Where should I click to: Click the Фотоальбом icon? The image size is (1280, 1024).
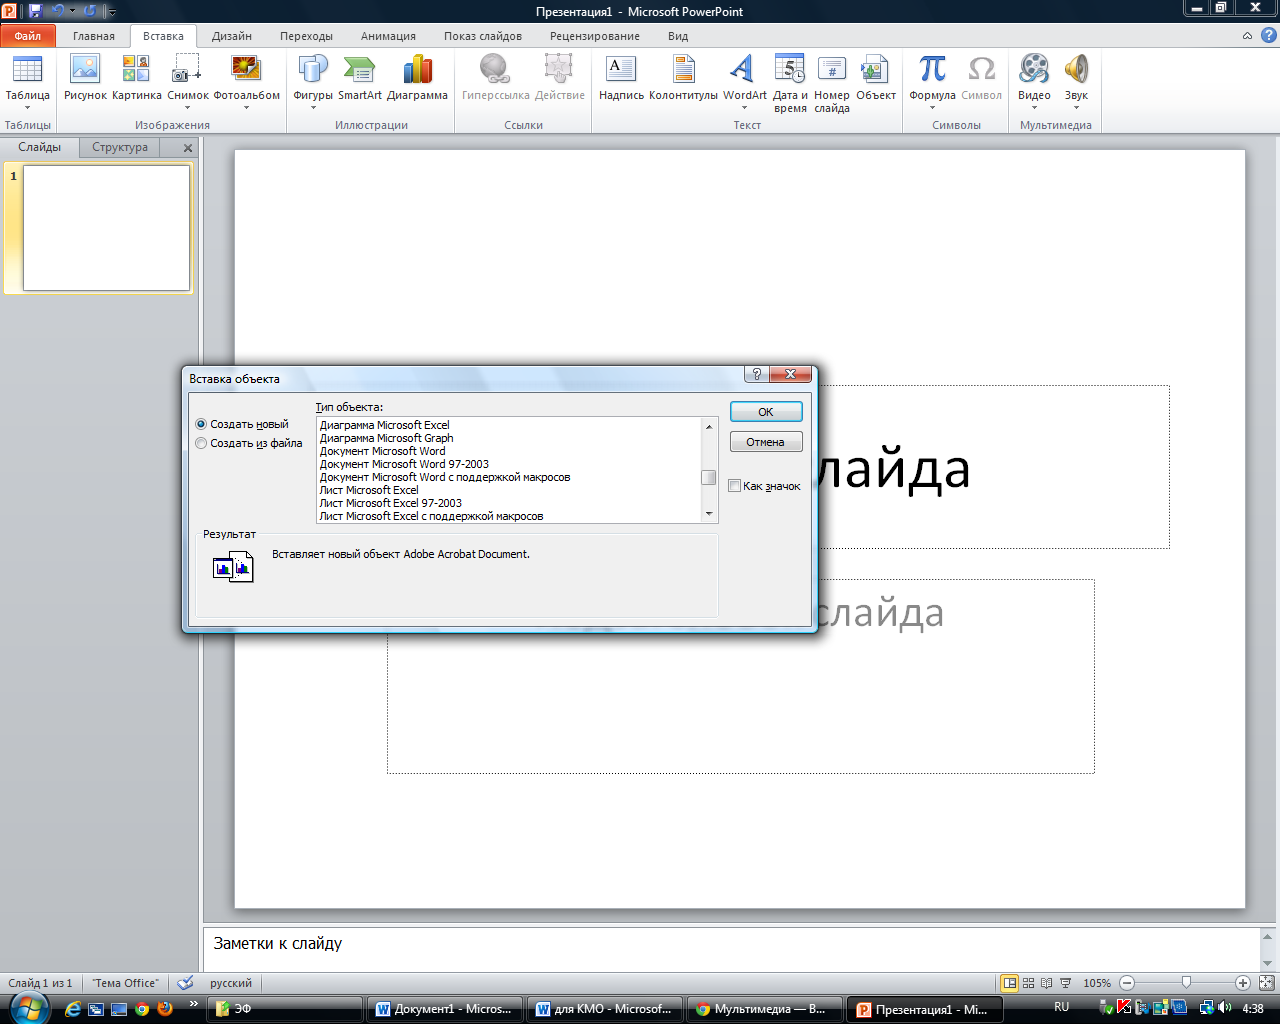point(246,69)
